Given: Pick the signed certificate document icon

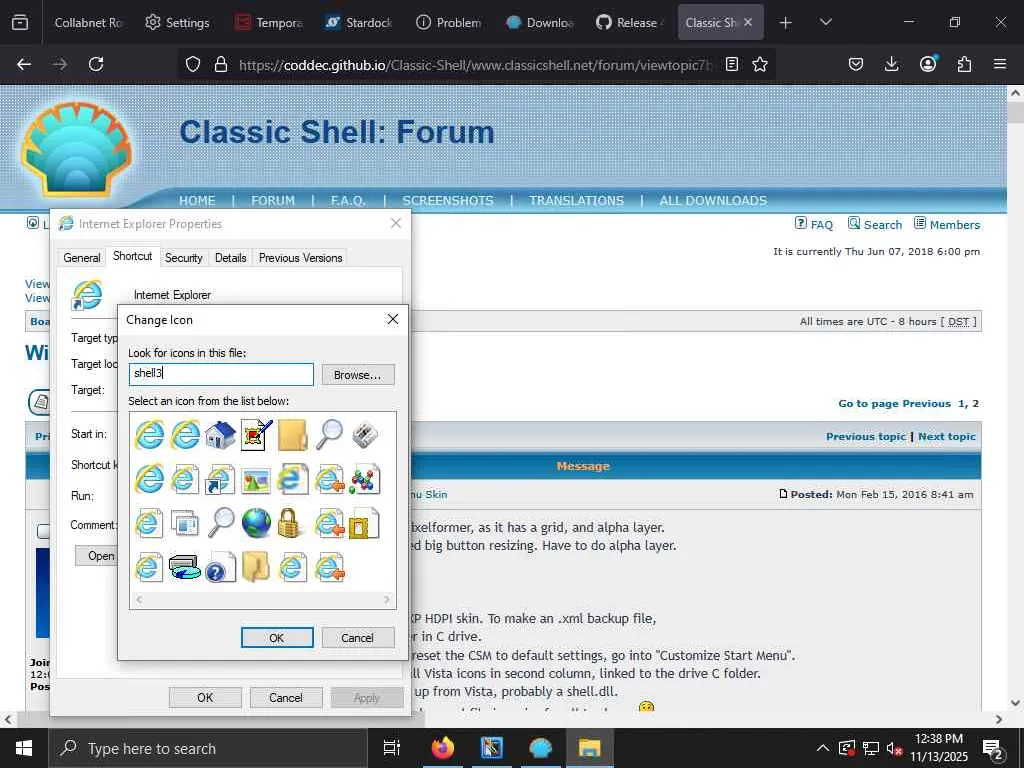Looking at the screenshot, I should [x=256, y=435].
